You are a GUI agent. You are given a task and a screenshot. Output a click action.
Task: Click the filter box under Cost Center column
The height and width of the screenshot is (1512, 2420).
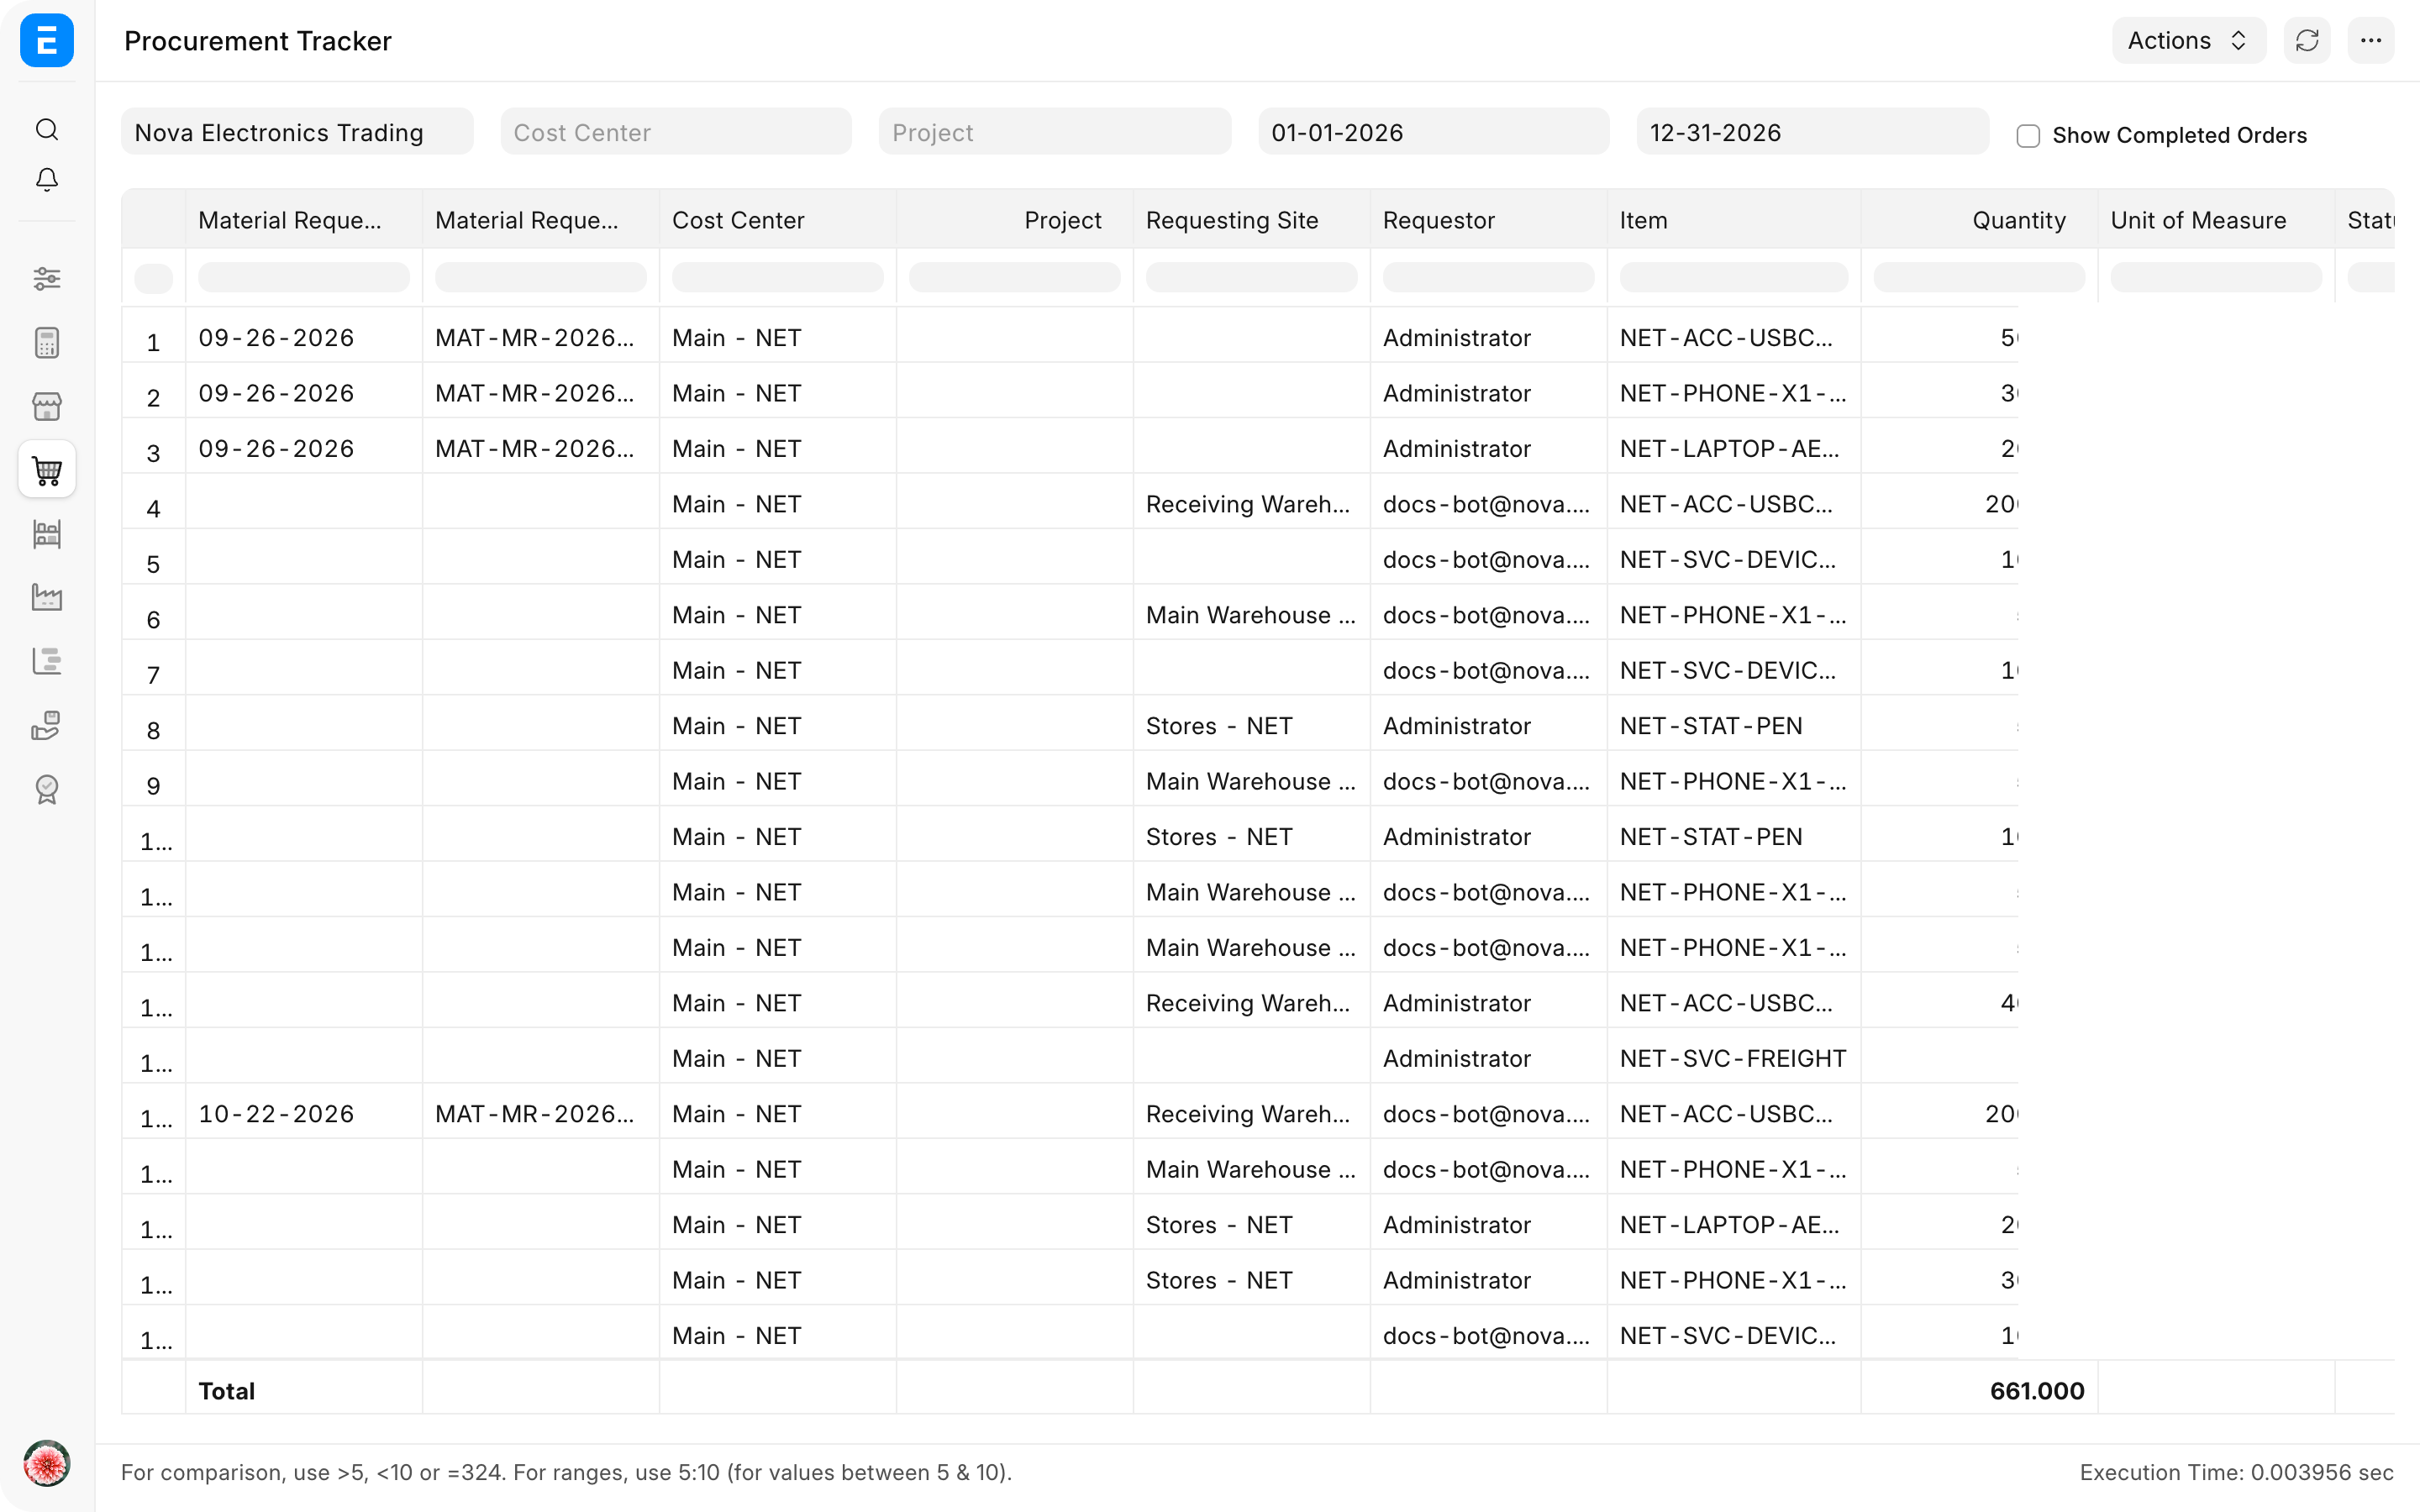778,277
